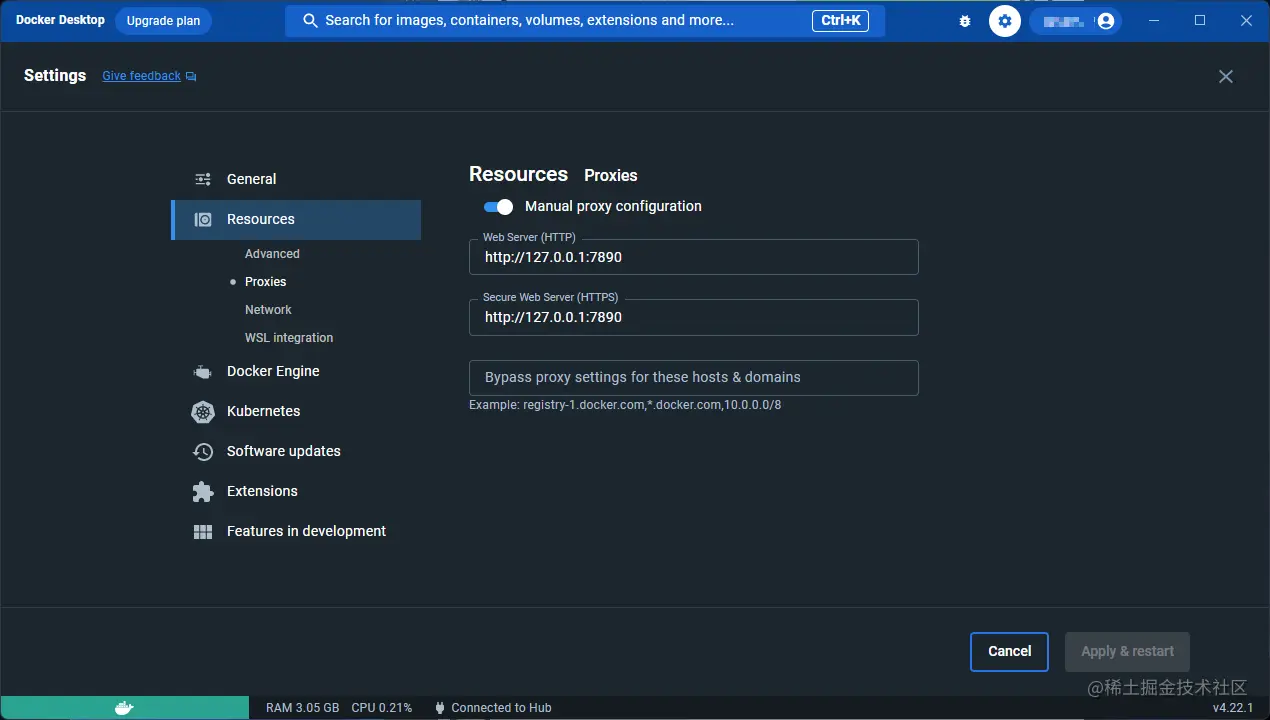Image resolution: width=1270 pixels, height=720 pixels.
Task: Select Proxies under Resources
Action: [265, 282]
